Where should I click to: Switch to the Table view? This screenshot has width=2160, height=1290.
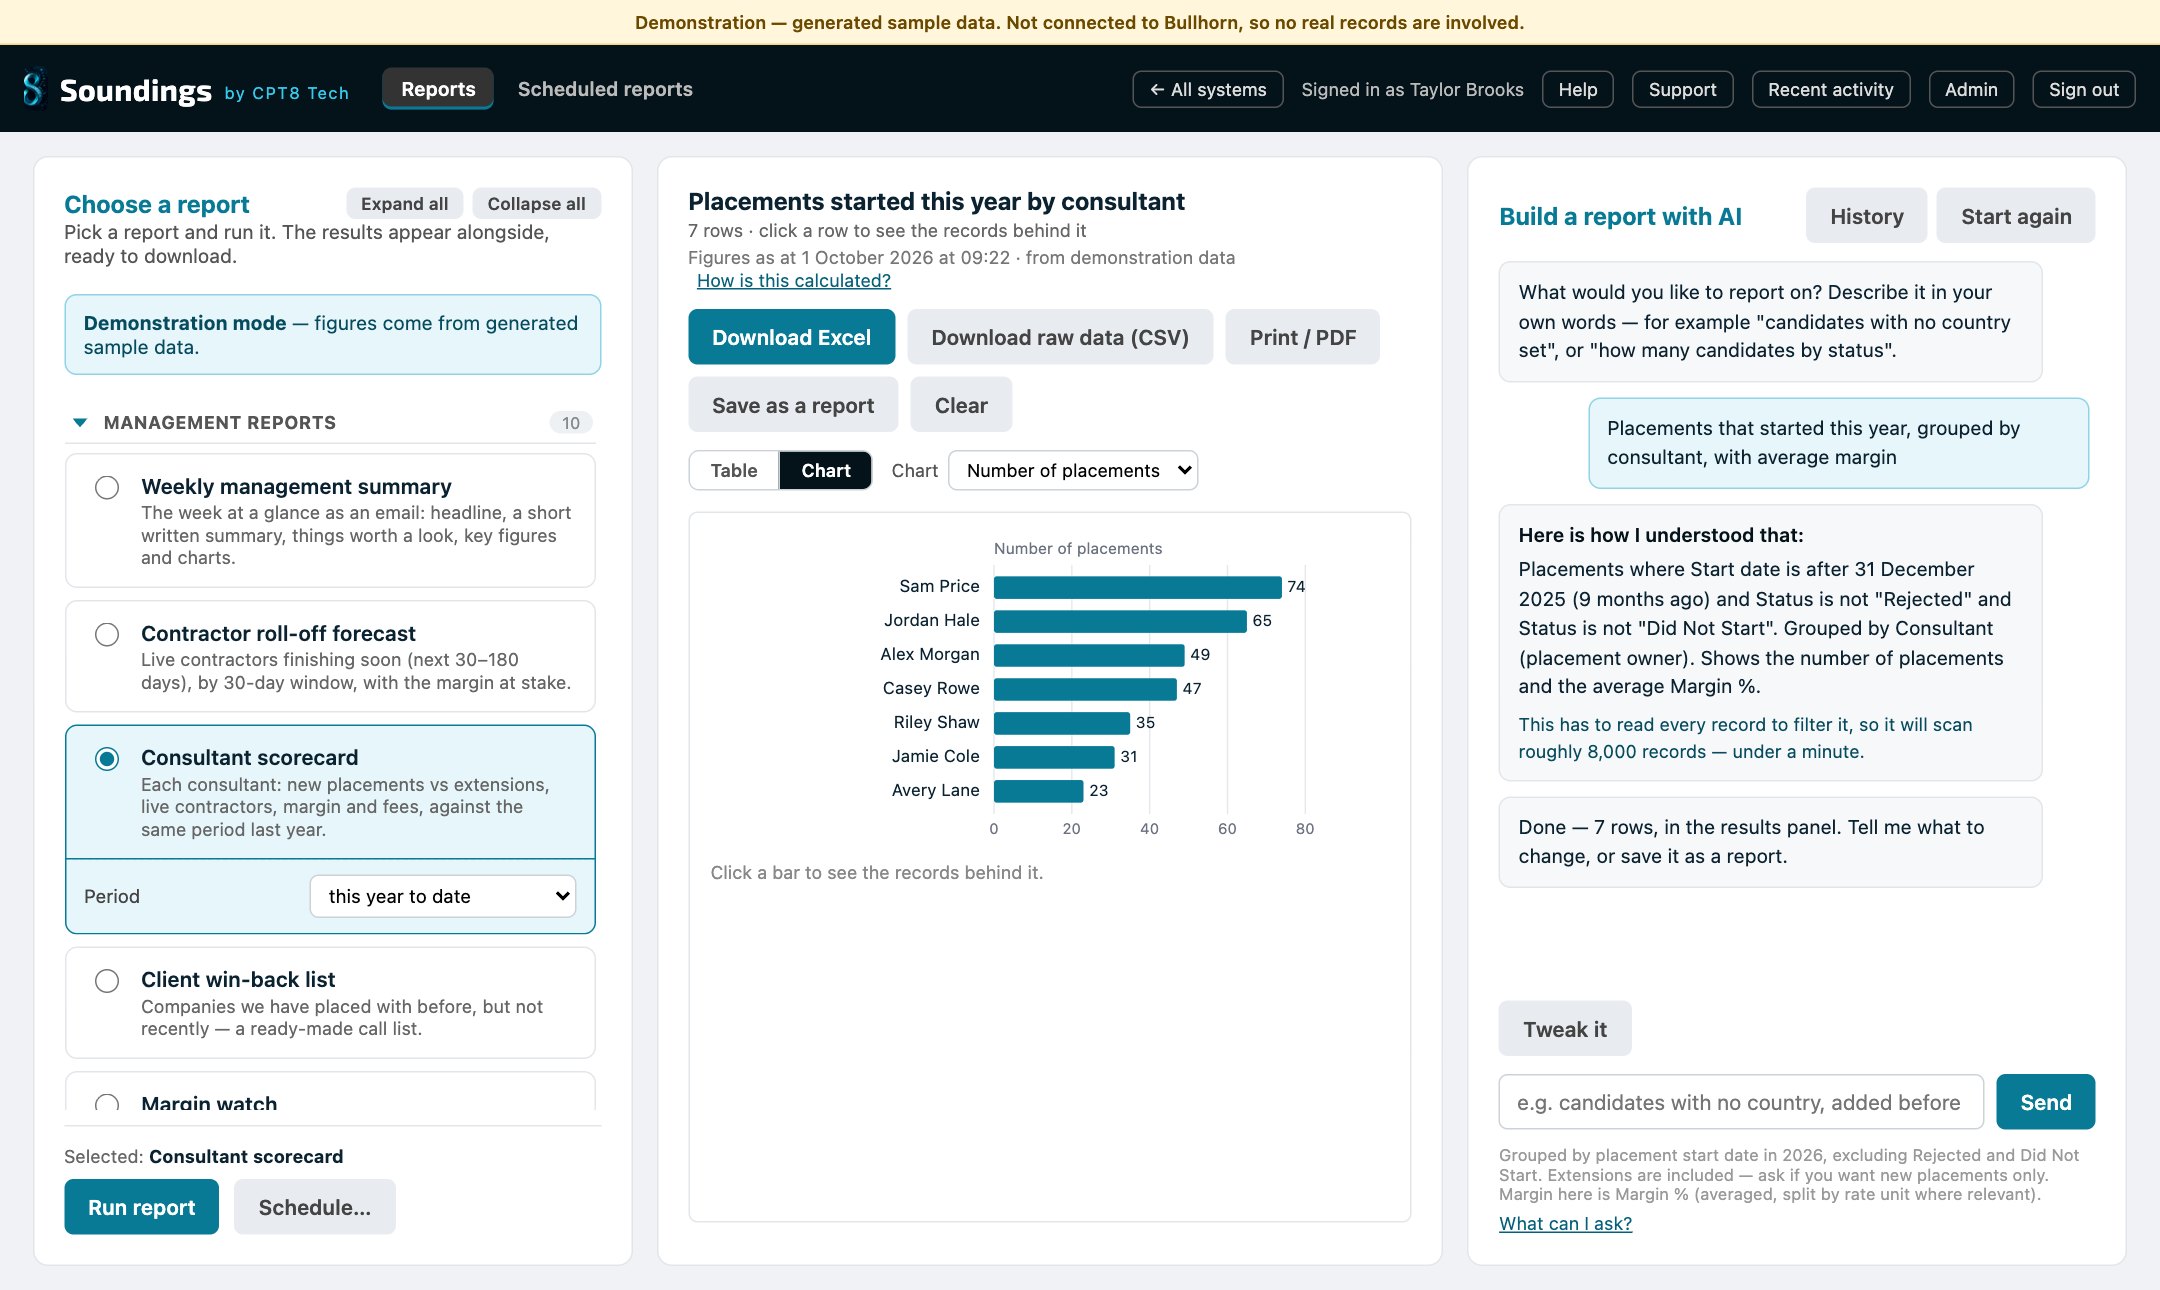pos(734,470)
